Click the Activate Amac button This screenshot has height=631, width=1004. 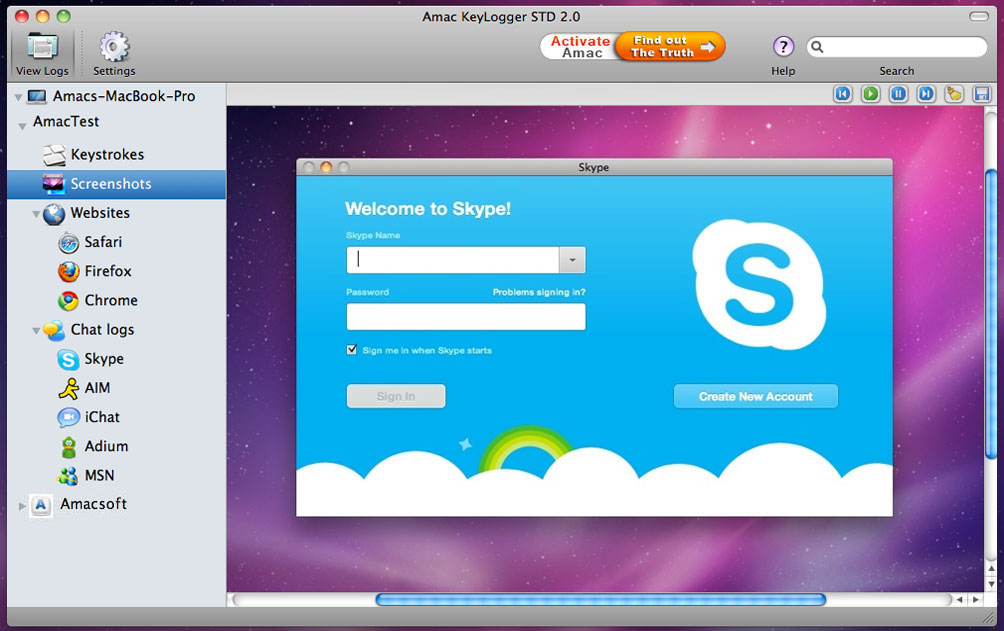[x=579, y=47]
